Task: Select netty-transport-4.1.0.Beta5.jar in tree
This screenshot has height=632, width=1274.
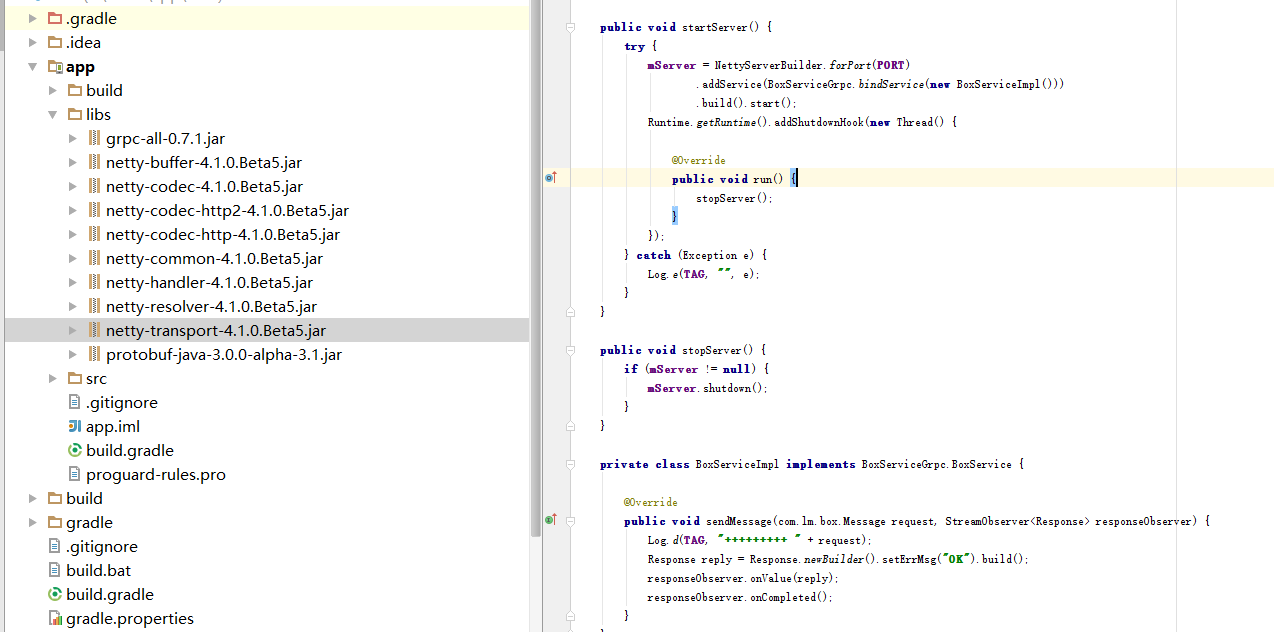Action: 215,331
